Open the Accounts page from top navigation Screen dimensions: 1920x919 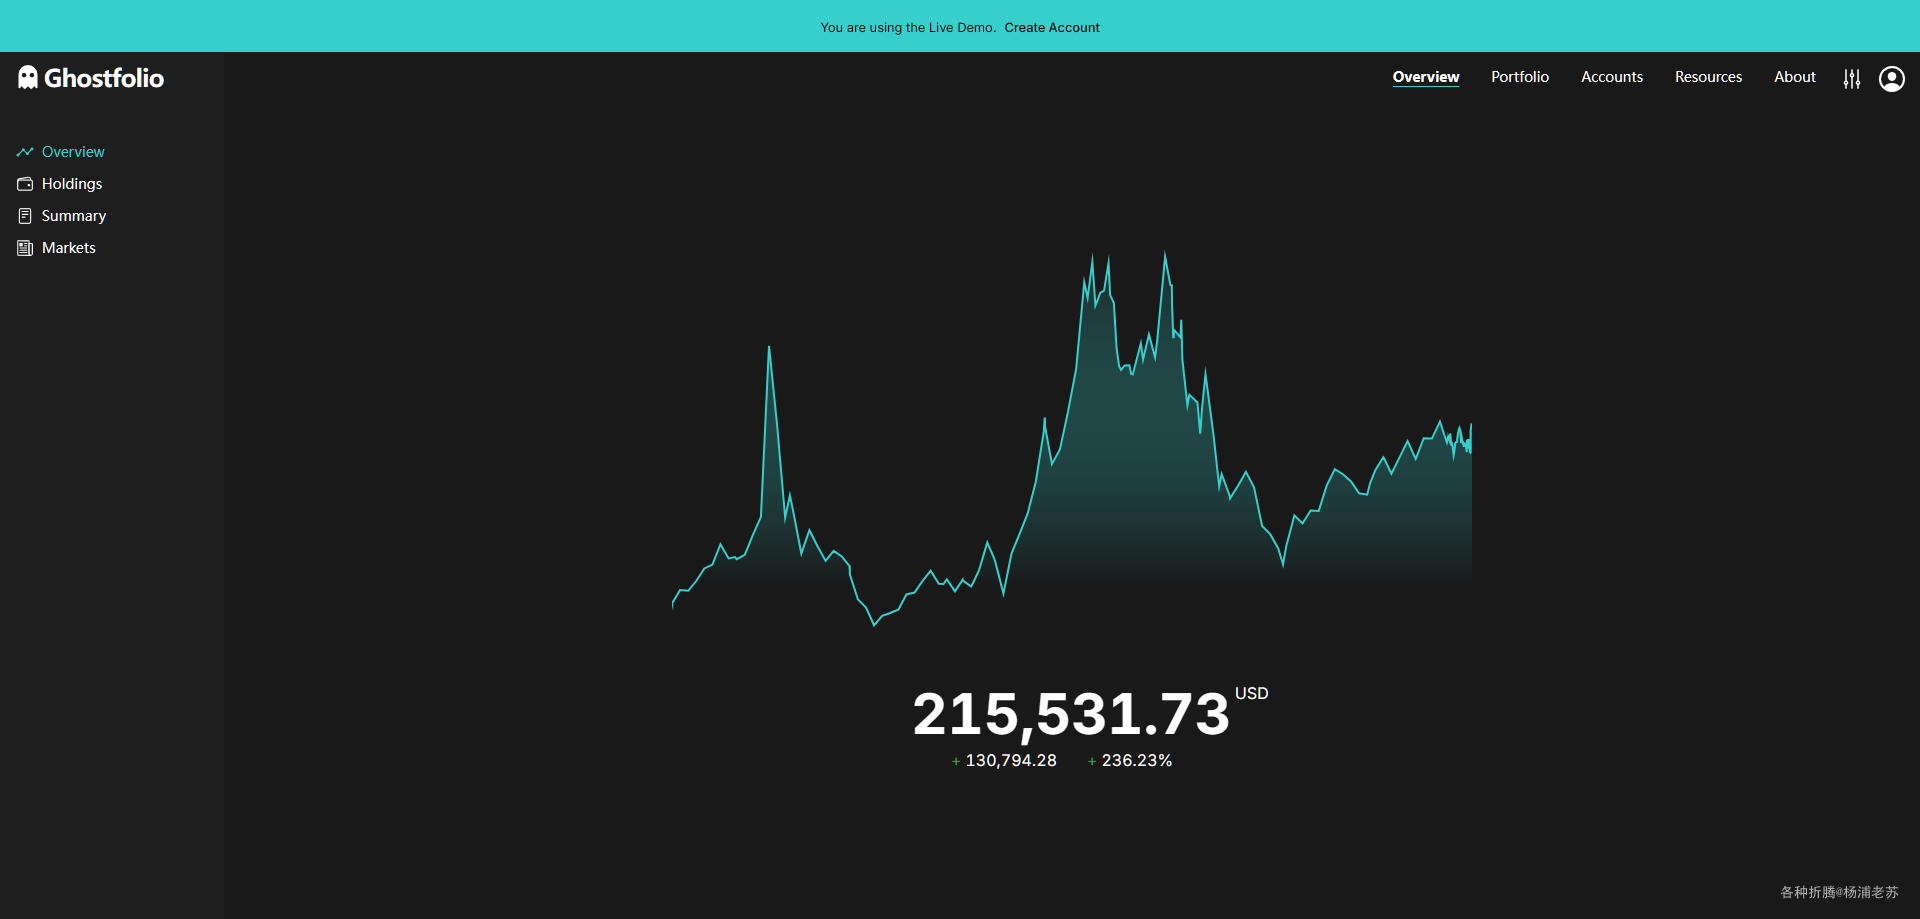point(1612,77)
